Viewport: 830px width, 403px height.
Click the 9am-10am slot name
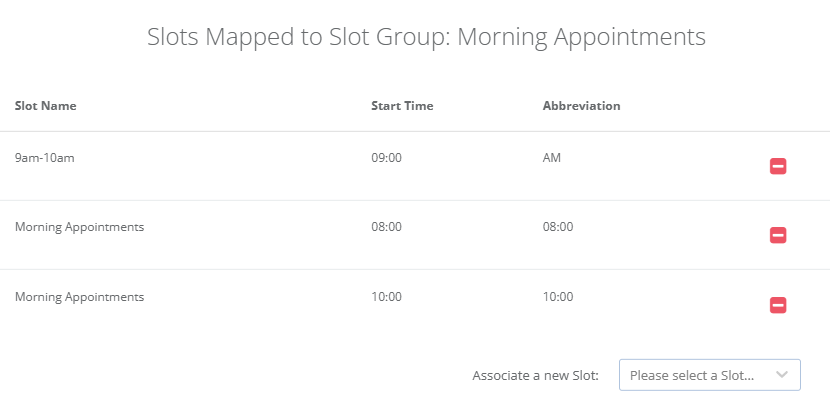[x=45, y=157]
